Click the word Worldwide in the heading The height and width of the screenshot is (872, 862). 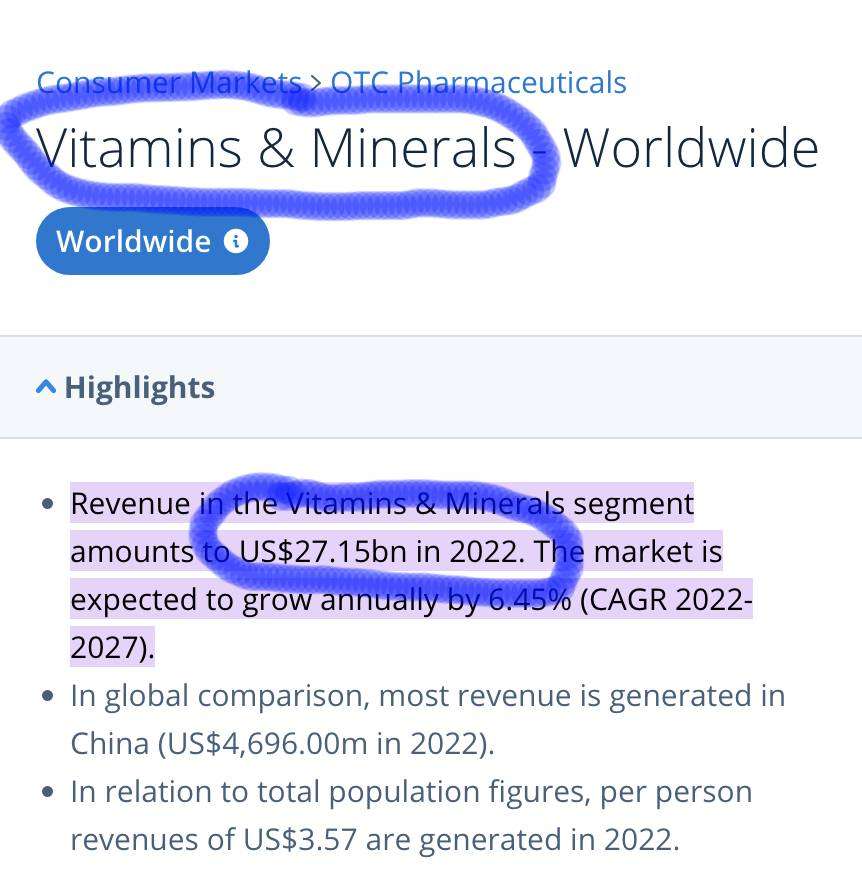coord(690,148)
